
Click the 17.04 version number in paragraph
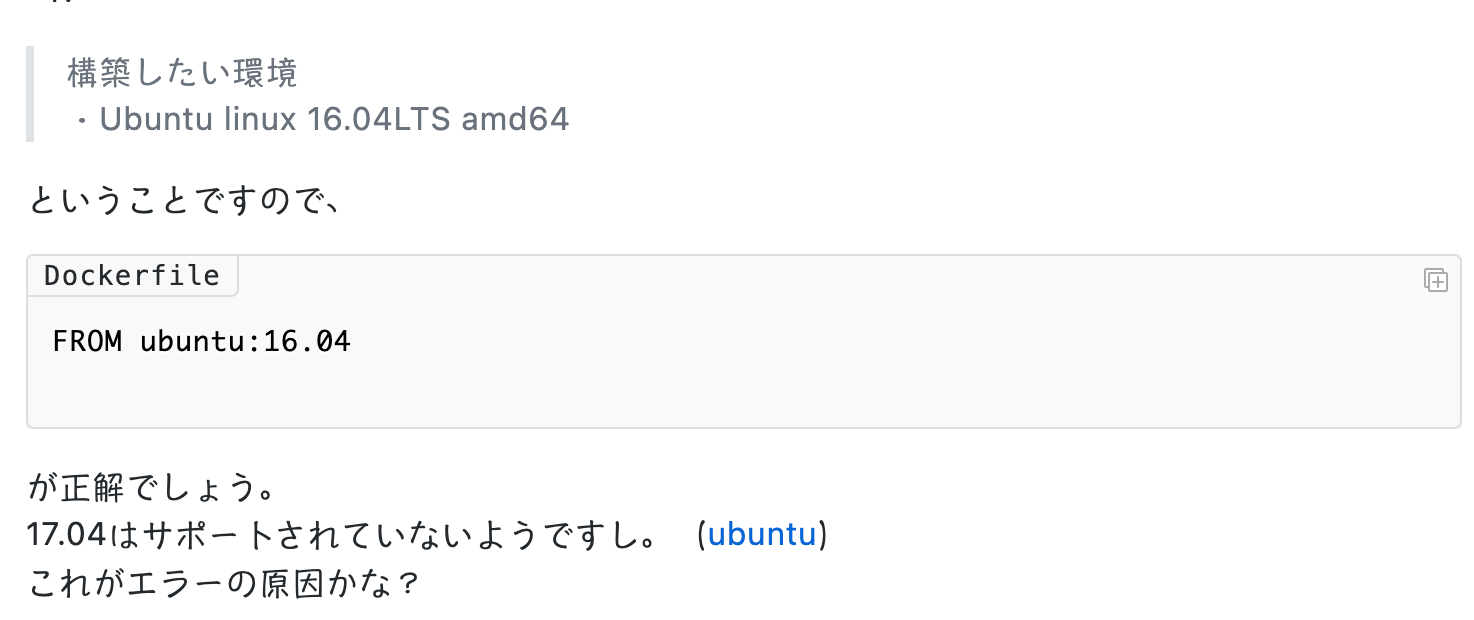[x=66, y=535]
